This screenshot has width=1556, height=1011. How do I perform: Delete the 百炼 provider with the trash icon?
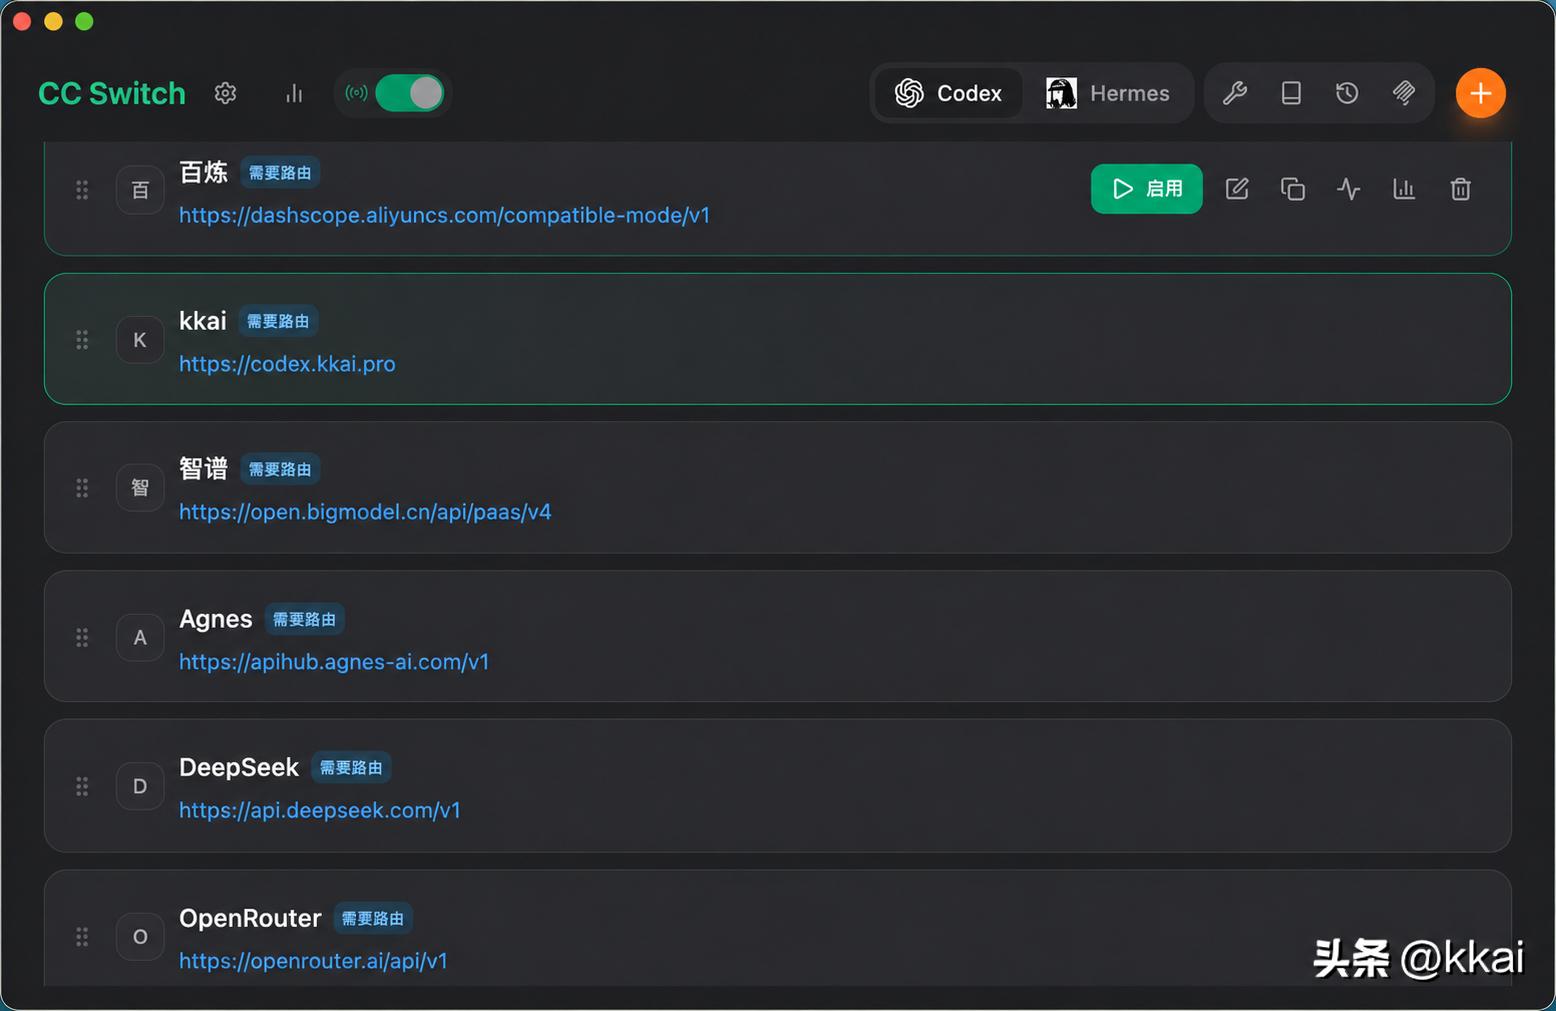(1460, 189)
